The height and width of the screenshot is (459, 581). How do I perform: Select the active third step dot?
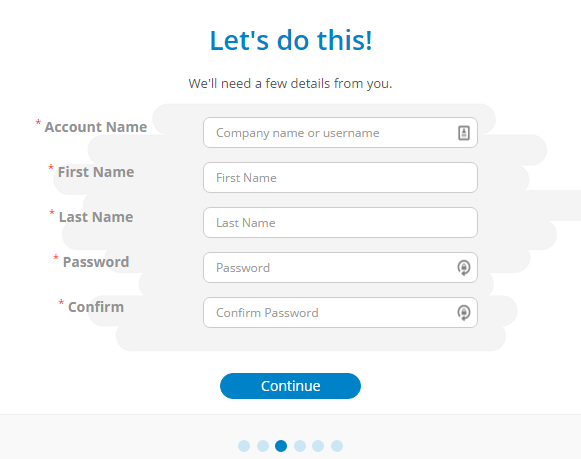pyautogui.click(x=281, y=446)
